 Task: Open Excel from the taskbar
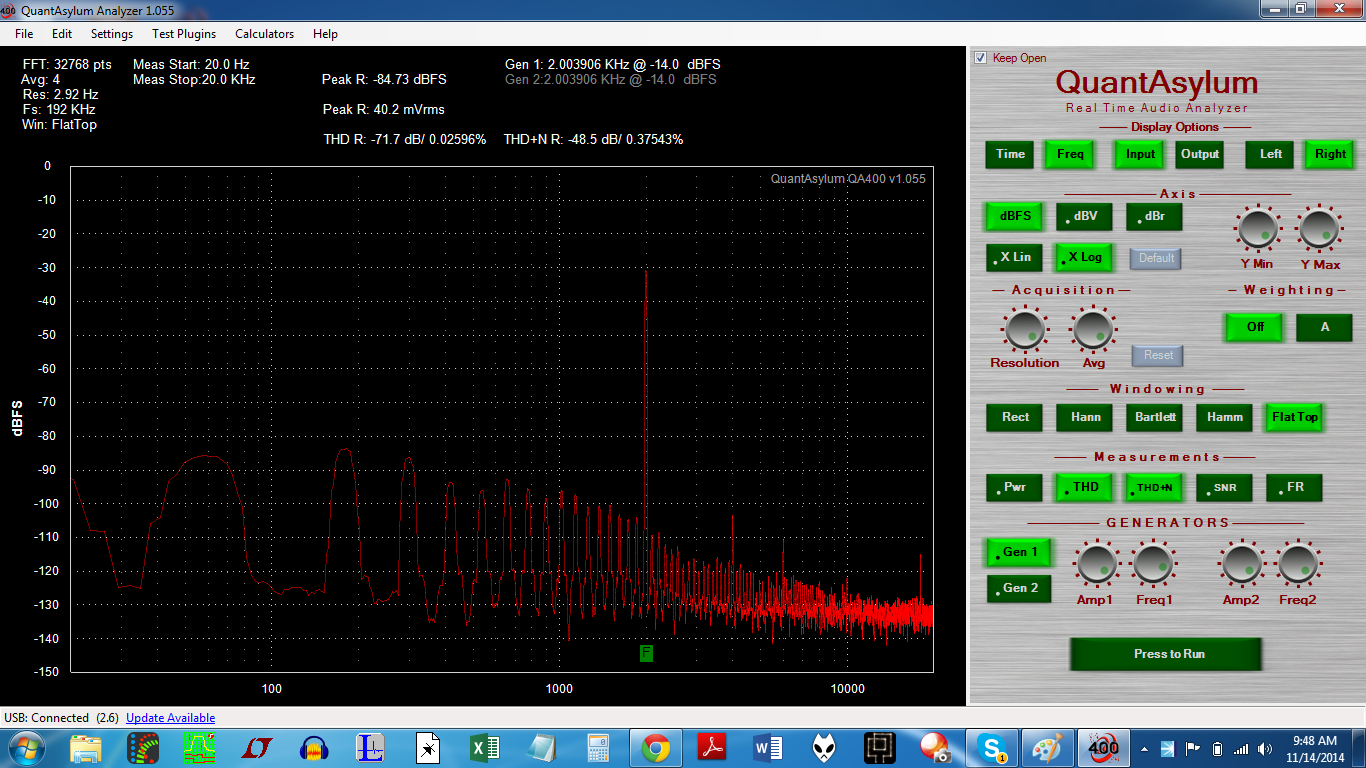485,748
